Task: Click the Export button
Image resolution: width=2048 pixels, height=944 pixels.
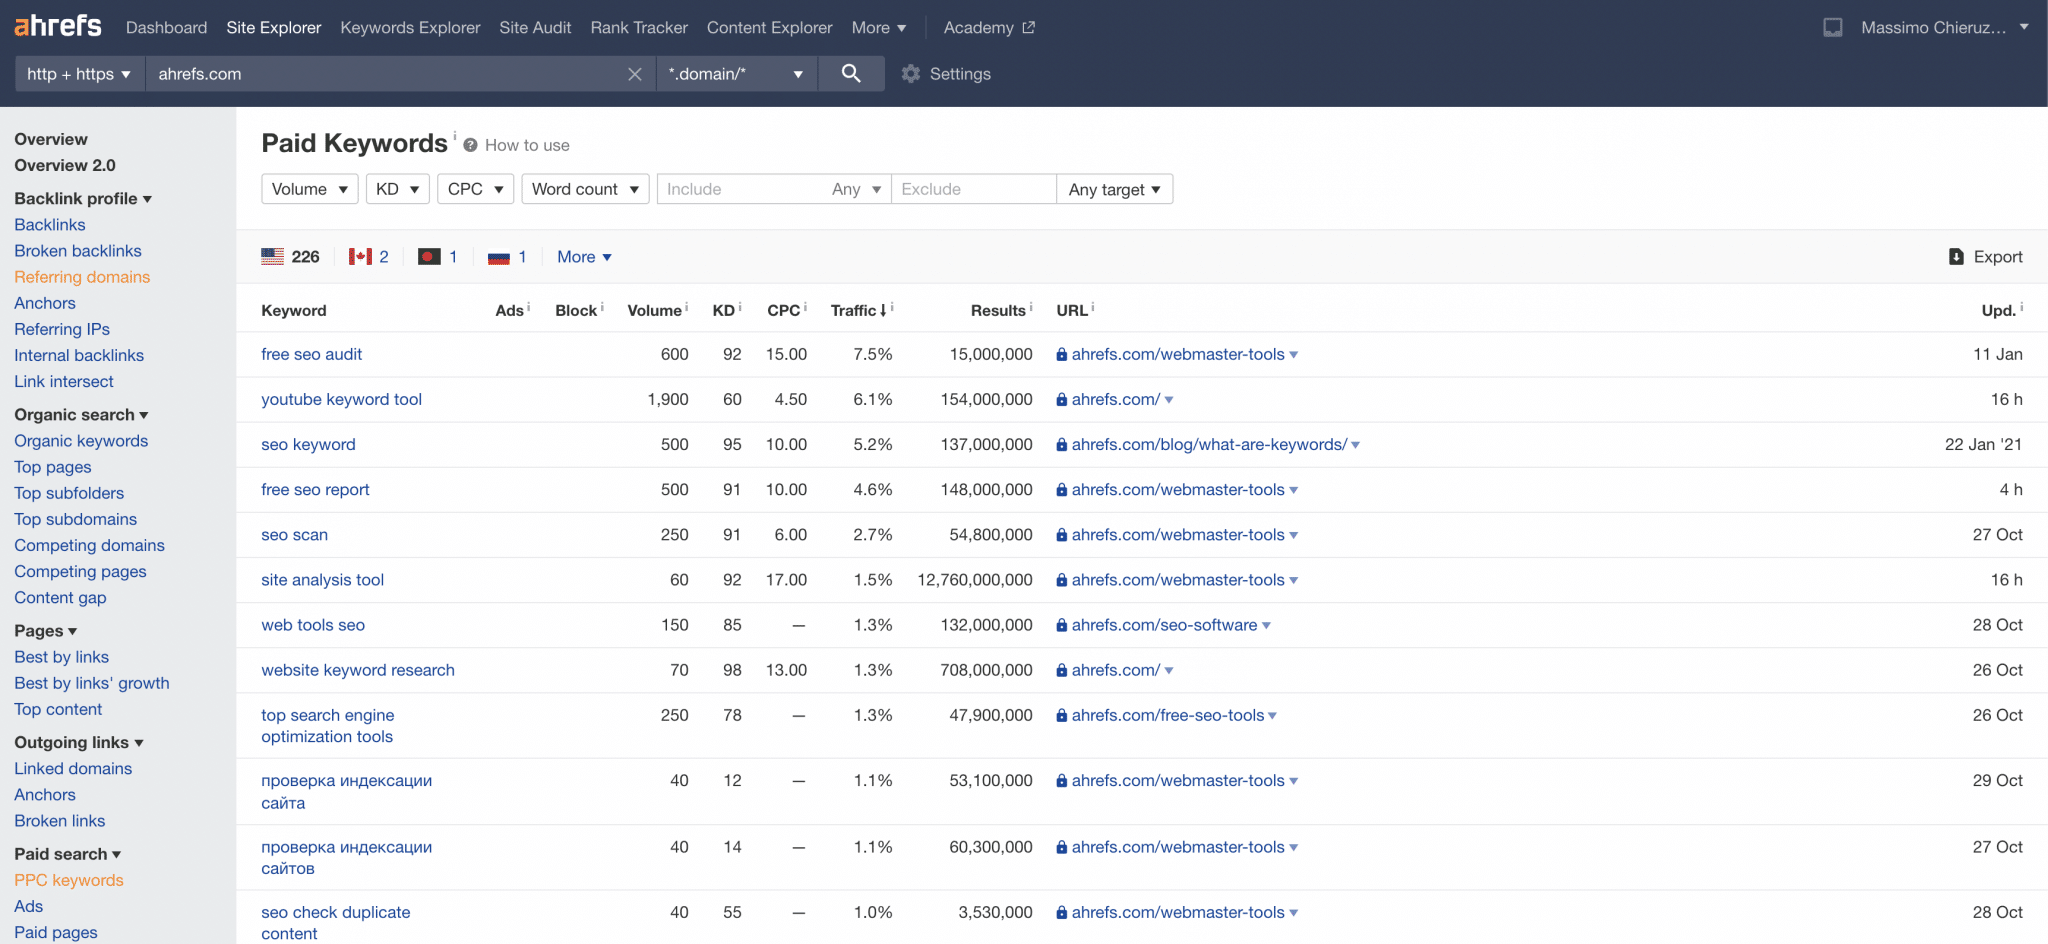Action: point(1986,257)
